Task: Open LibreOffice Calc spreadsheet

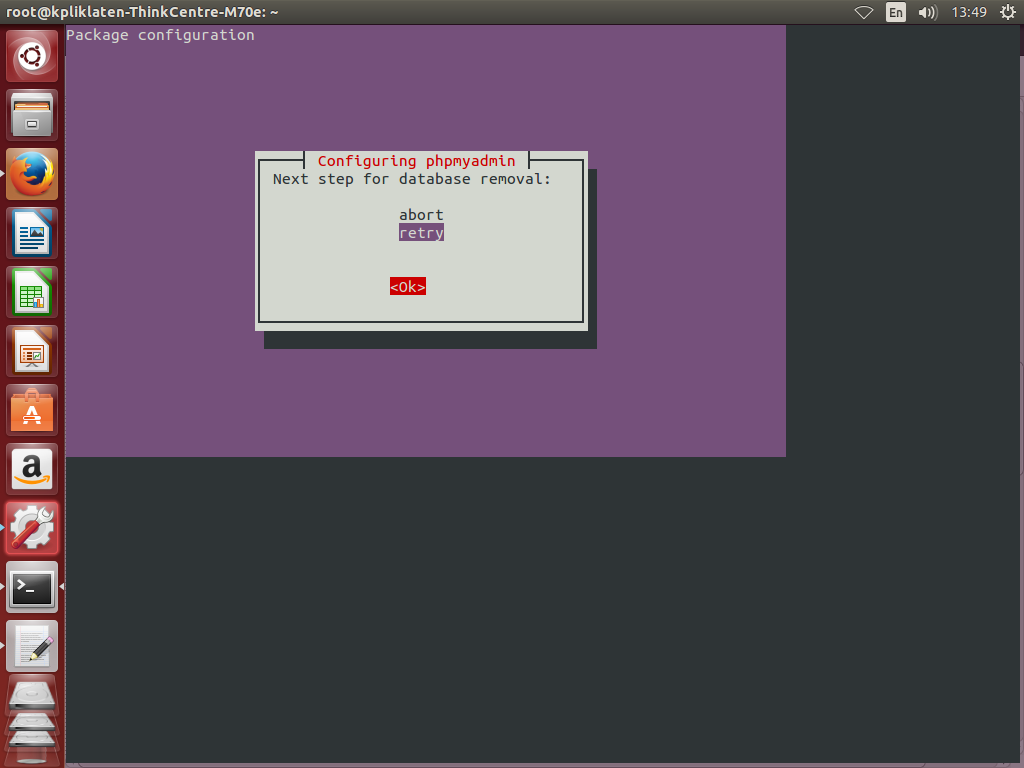Action: 32,292
